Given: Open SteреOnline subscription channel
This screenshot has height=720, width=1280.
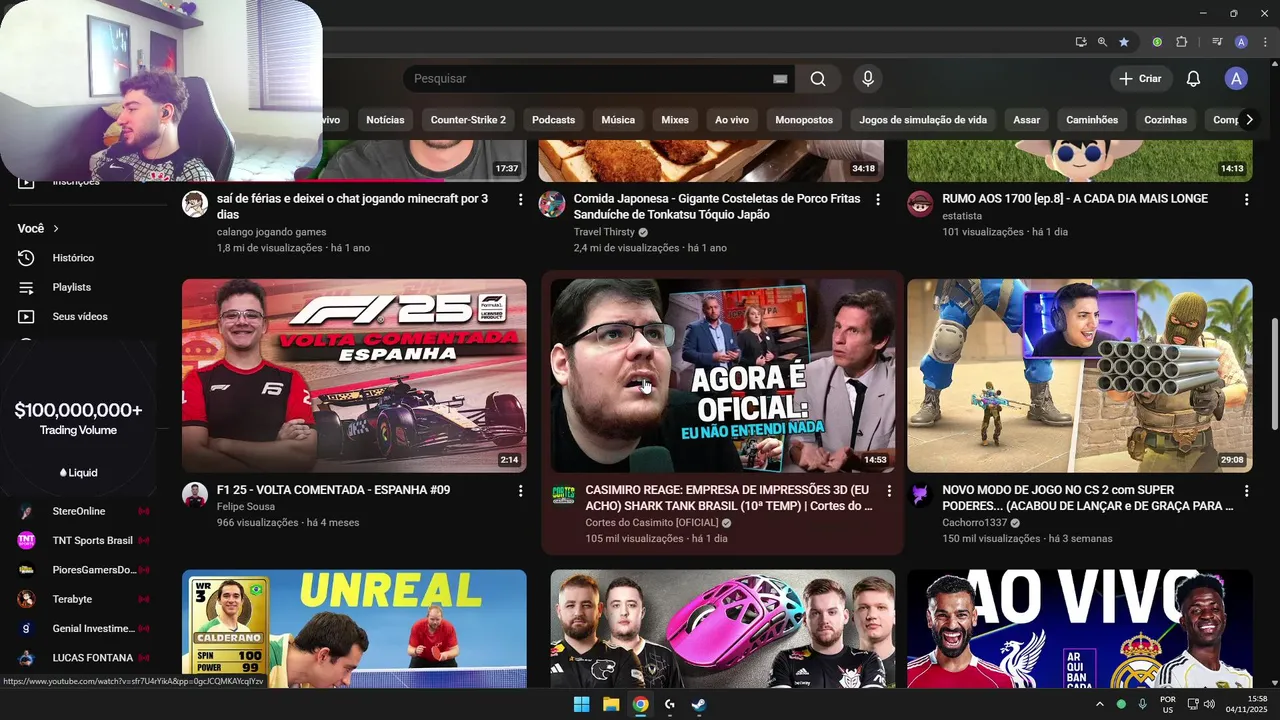Looking at the screenshot, I should coord(80,511).
